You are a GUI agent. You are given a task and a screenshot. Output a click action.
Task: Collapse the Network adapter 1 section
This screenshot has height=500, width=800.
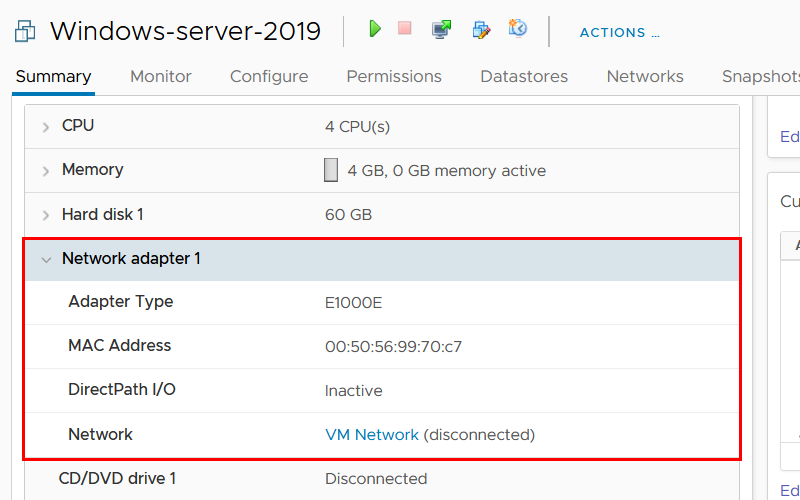[46, 260]
